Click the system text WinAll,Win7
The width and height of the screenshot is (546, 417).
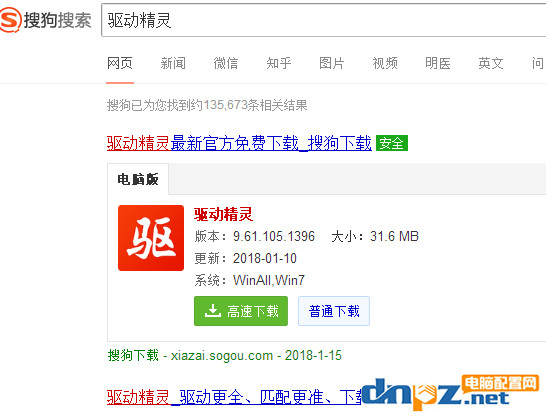pos(269,280)
